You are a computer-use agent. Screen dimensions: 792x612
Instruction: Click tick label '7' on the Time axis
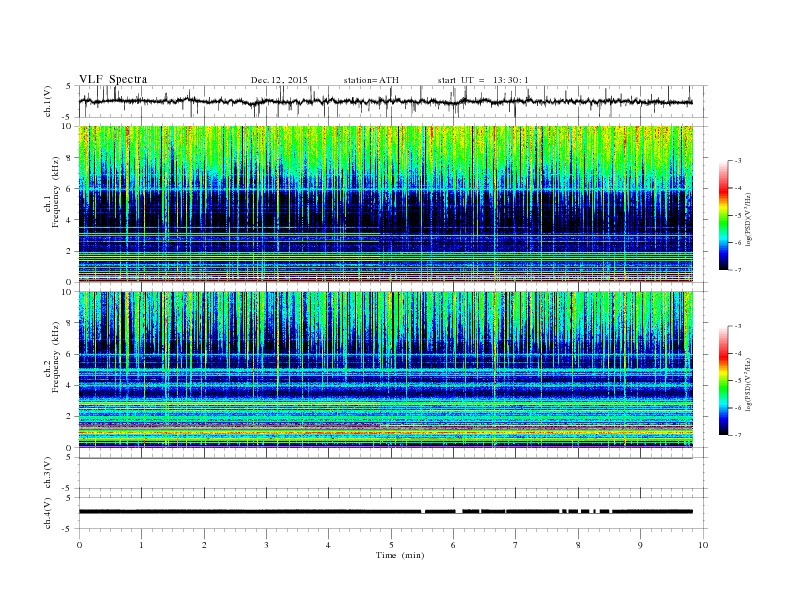(516, 545)
